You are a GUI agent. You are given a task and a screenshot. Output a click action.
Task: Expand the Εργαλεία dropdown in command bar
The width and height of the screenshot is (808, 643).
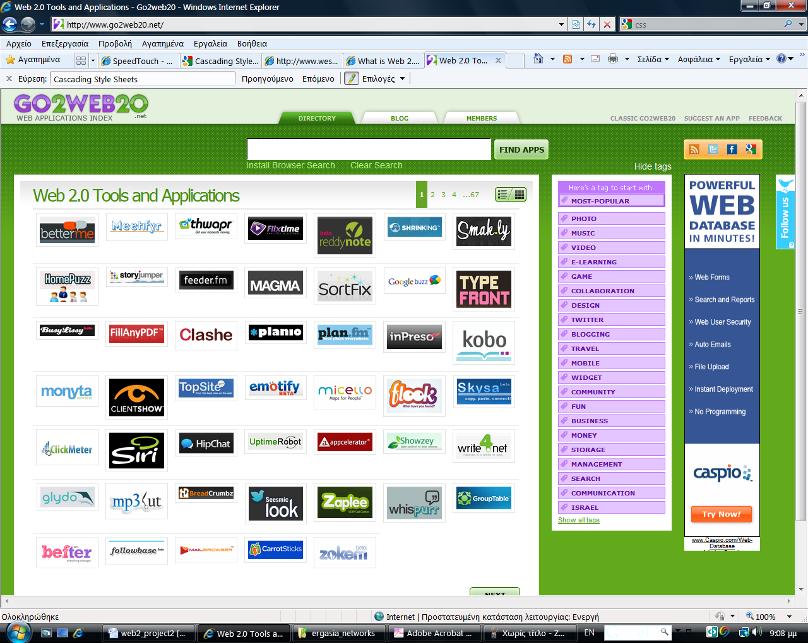click(749, 59)
